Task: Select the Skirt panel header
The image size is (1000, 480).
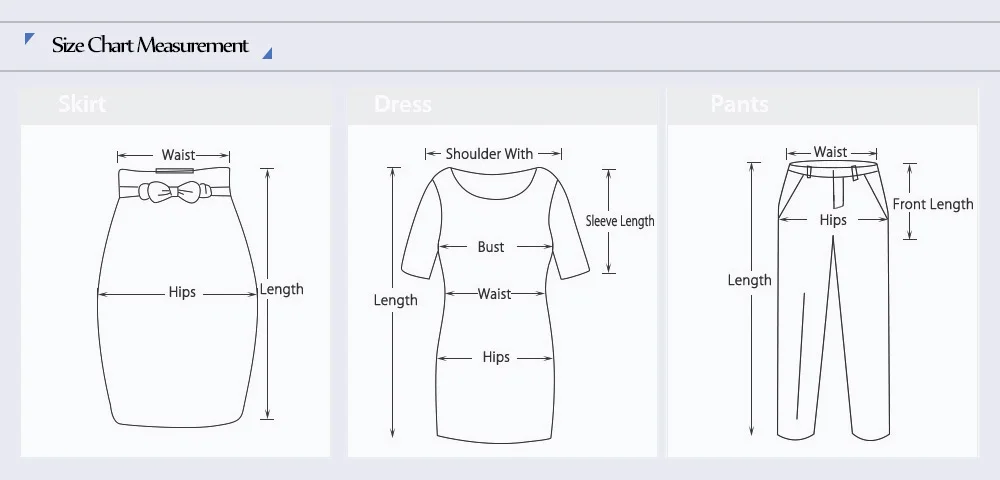Action: [175, 105]
